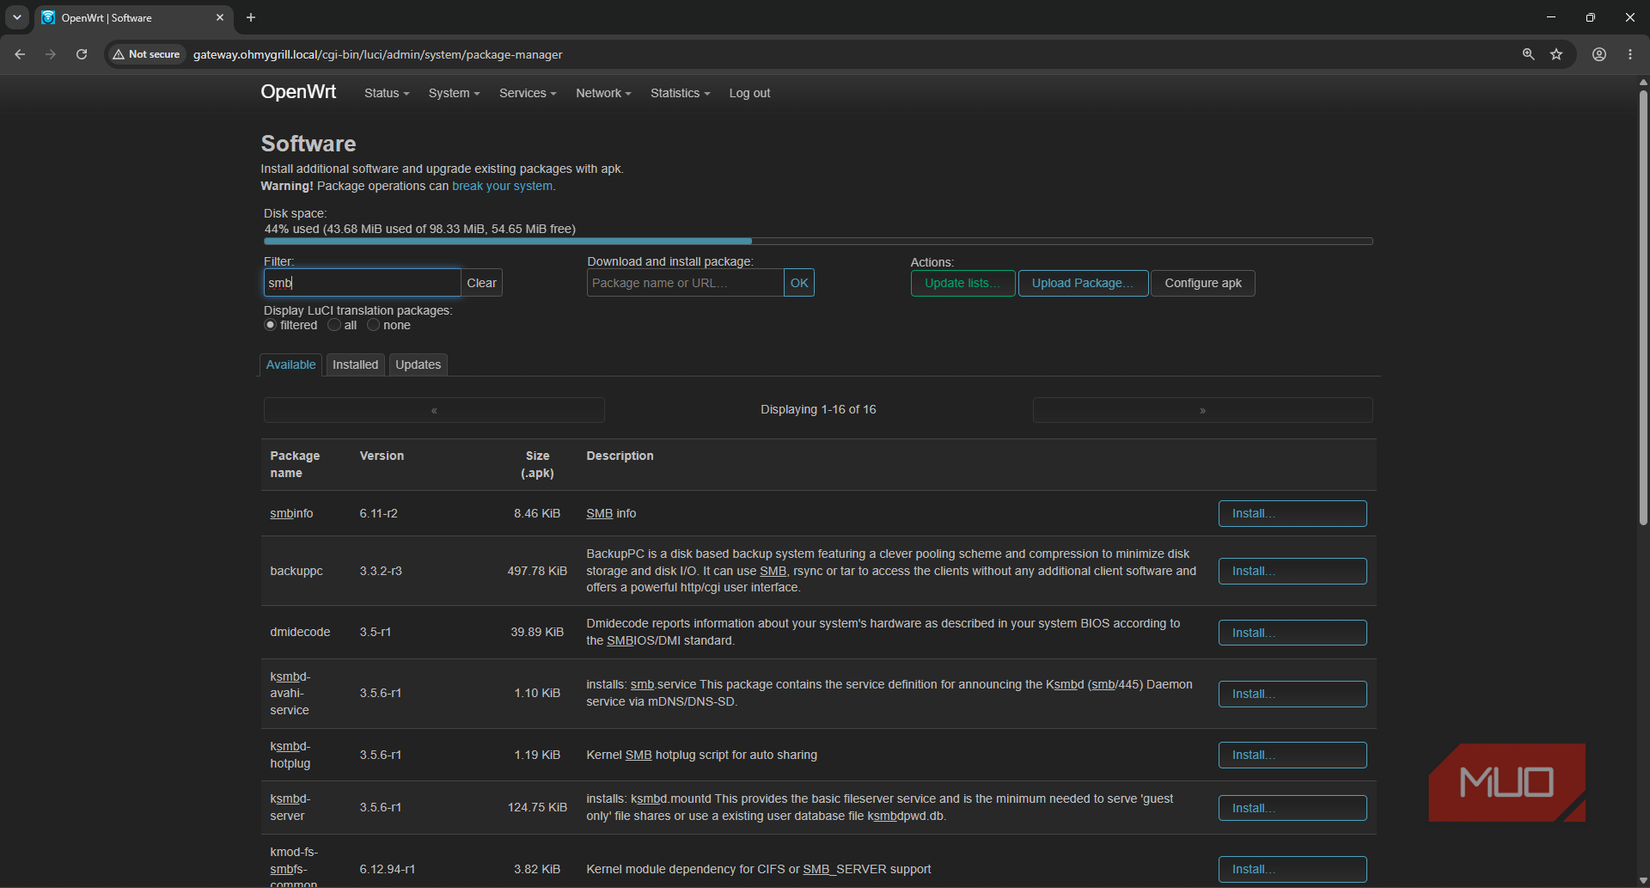The height and width of the screenshot is (888, 1650).
Task: Select the 'all' translation radio option
Action: coord(334,325)
